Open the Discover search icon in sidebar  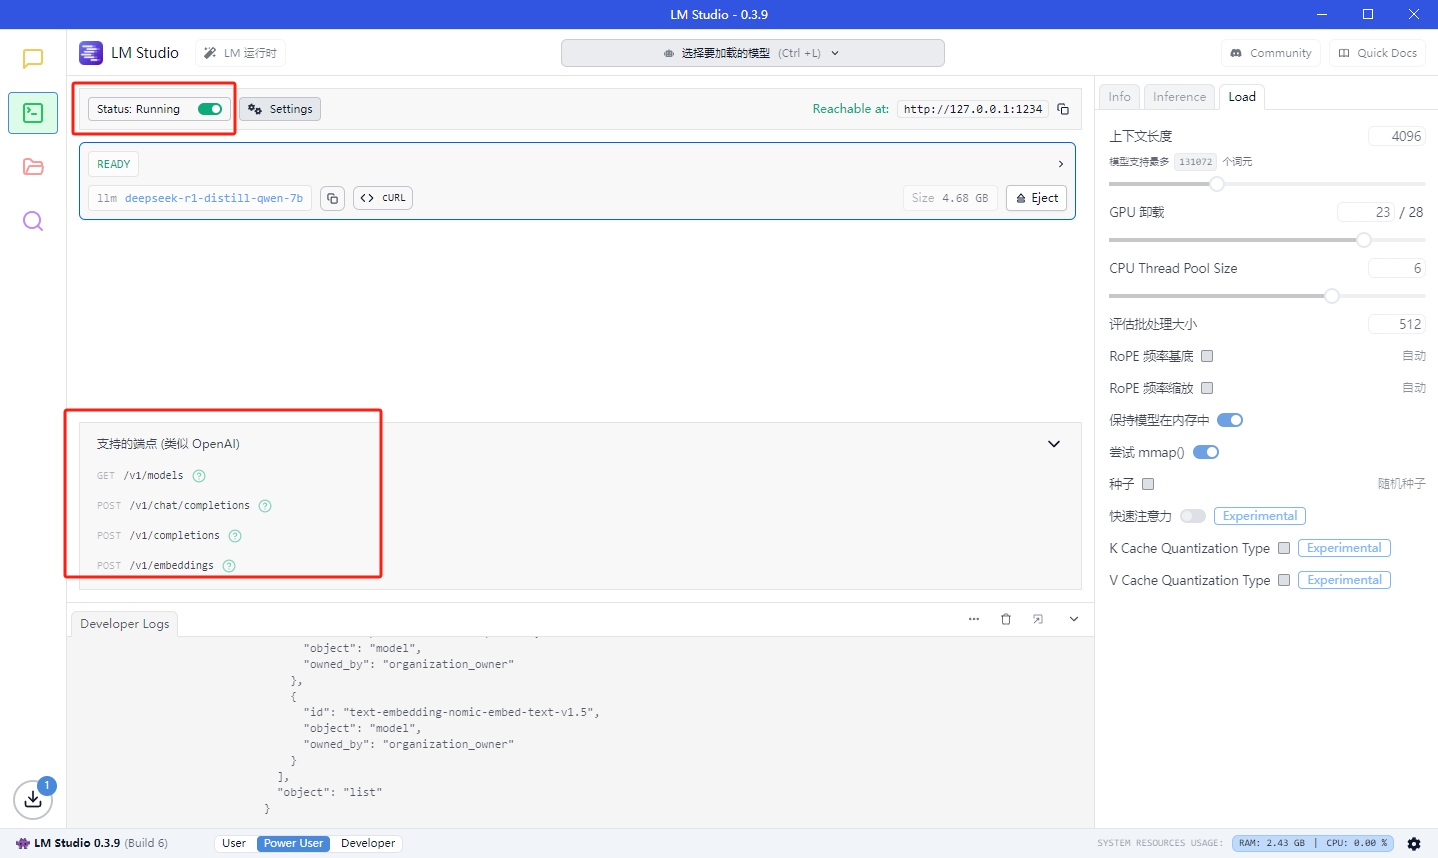pyautogui.click(x=33, y=221)
